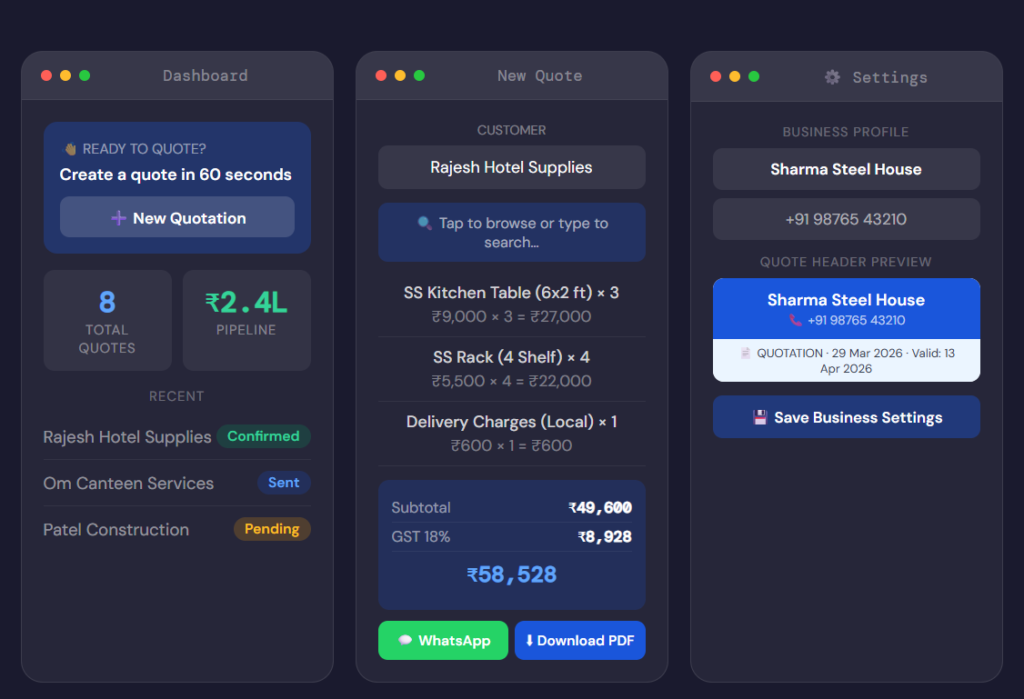Download the quote as PDF
1024x699 pixels.
(580, 641)
